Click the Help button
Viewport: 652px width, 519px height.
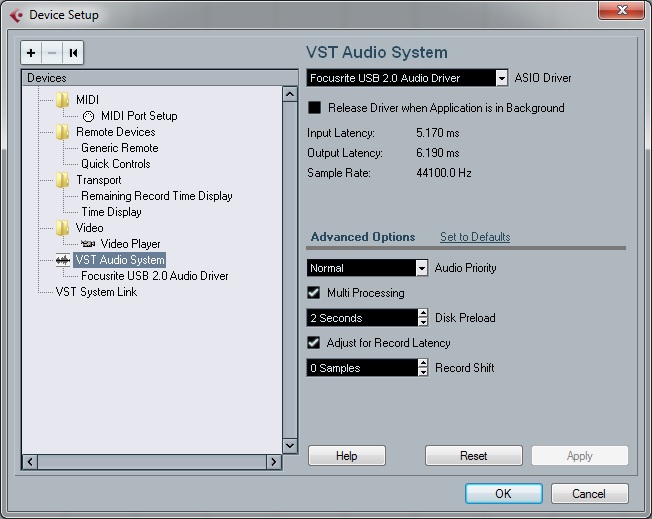click(347, 456)
